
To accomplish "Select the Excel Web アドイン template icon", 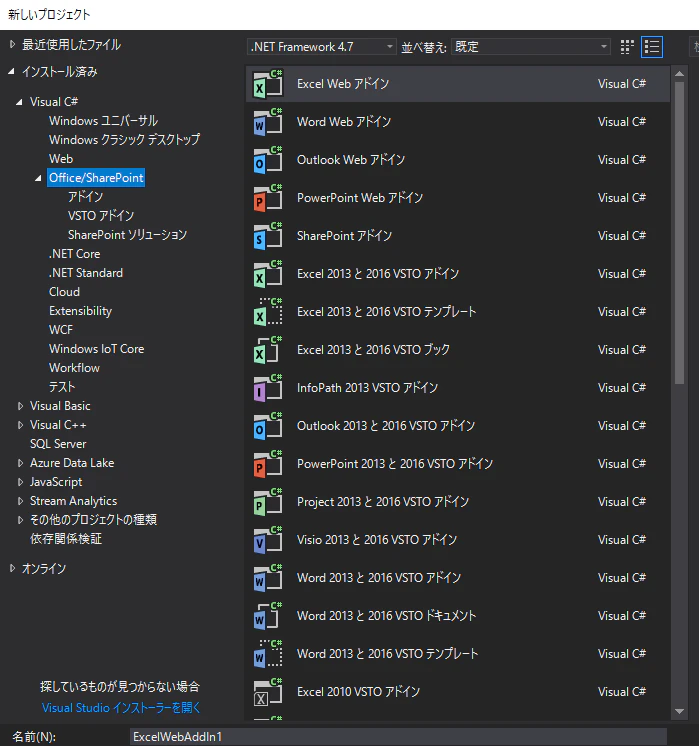I will point(268,84).
